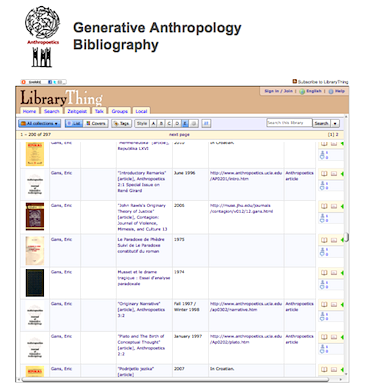Open cover thumbnail of Le Paradoxe de Phèdre
The width and height of the screenshot is (366, 388).
coord(35,250)
